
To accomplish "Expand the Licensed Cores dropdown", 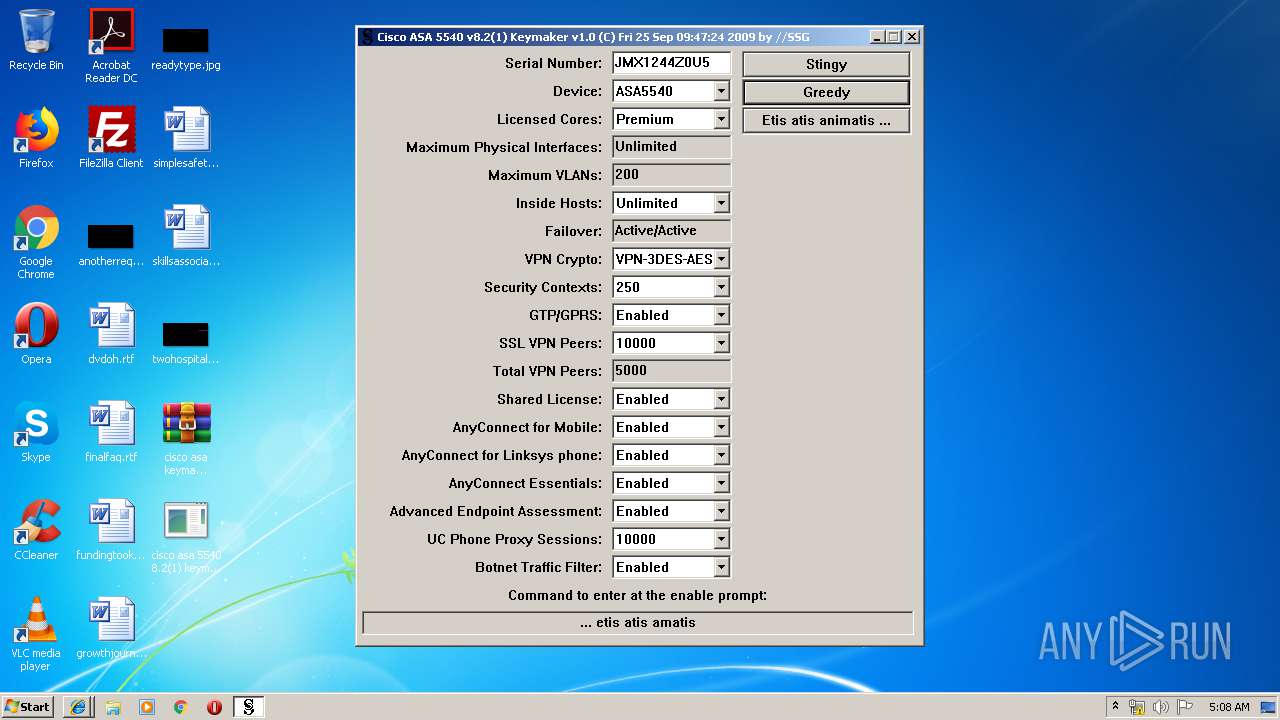I will click(721, 119).
